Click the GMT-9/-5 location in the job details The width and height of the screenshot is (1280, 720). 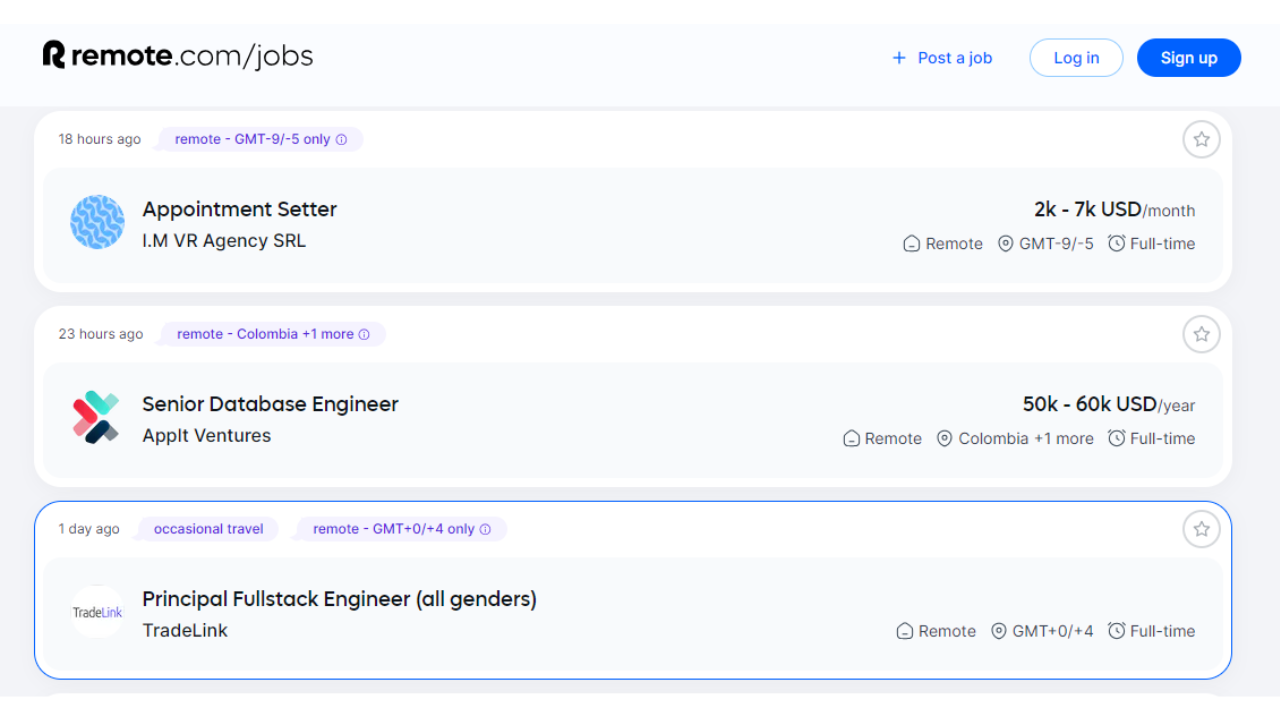1057,244
